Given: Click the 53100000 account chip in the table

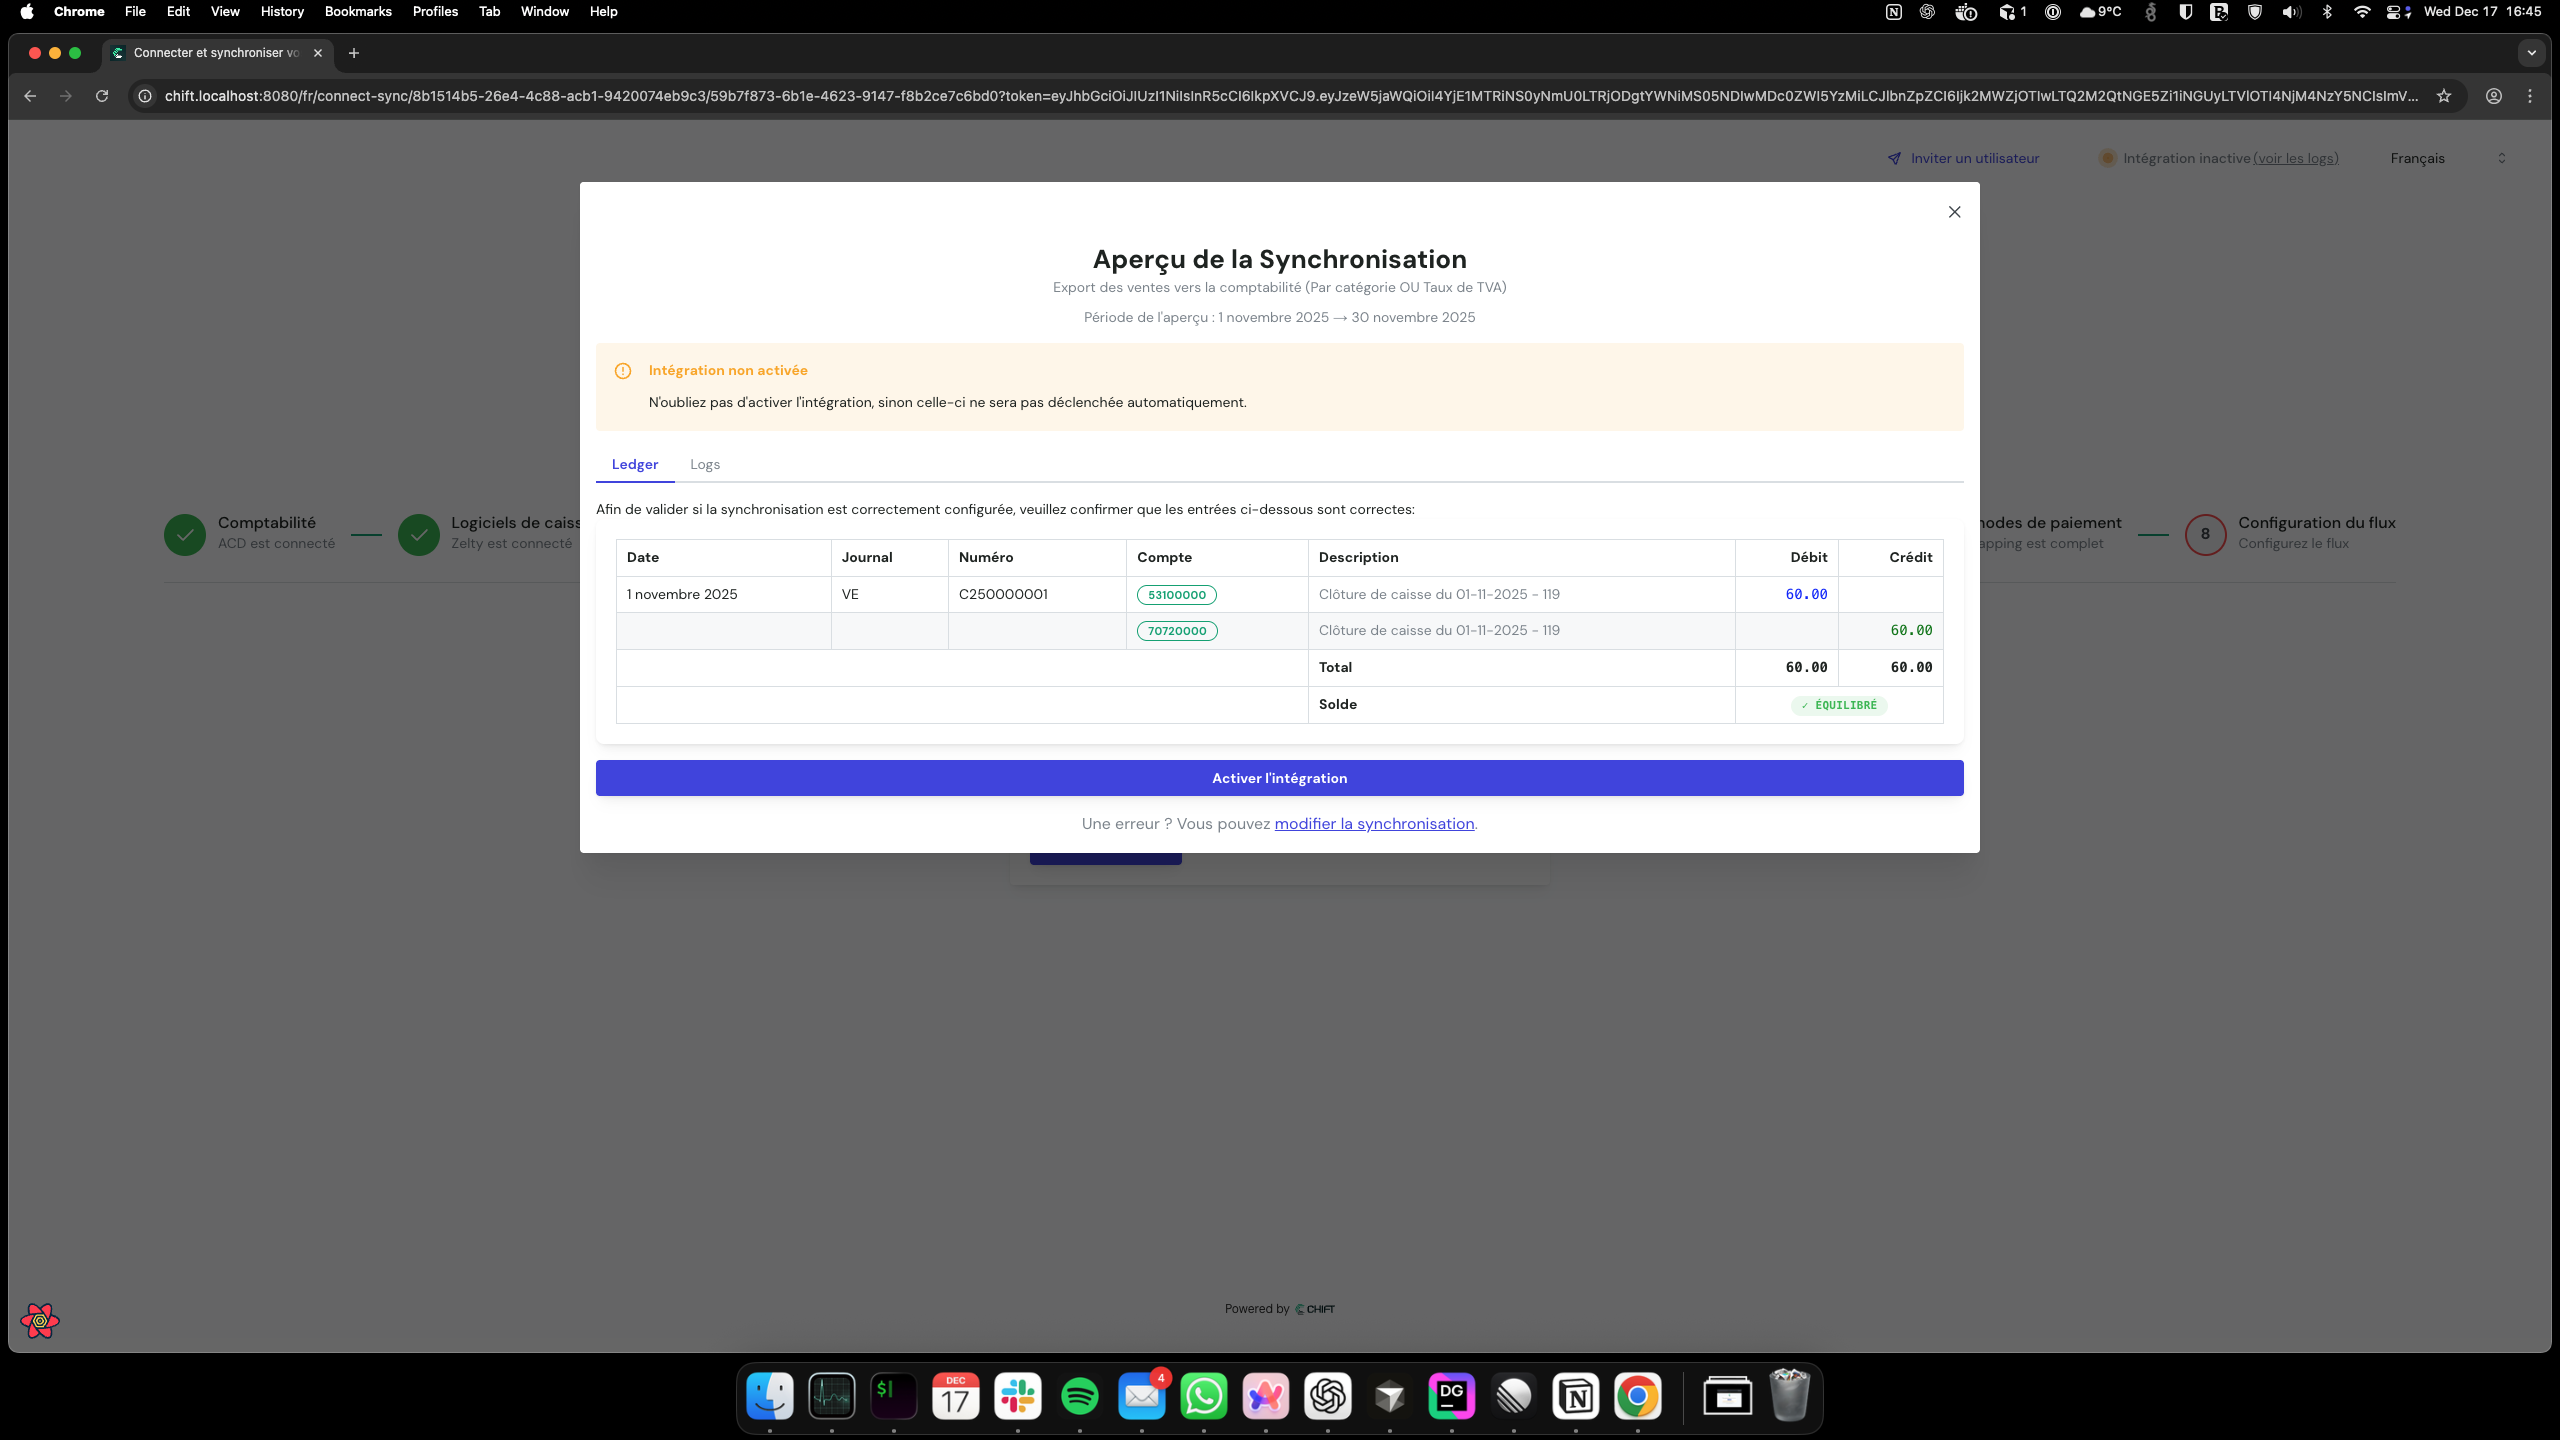Looking at the screenshot, I should pyautogui.click(x=1176, y=594).
